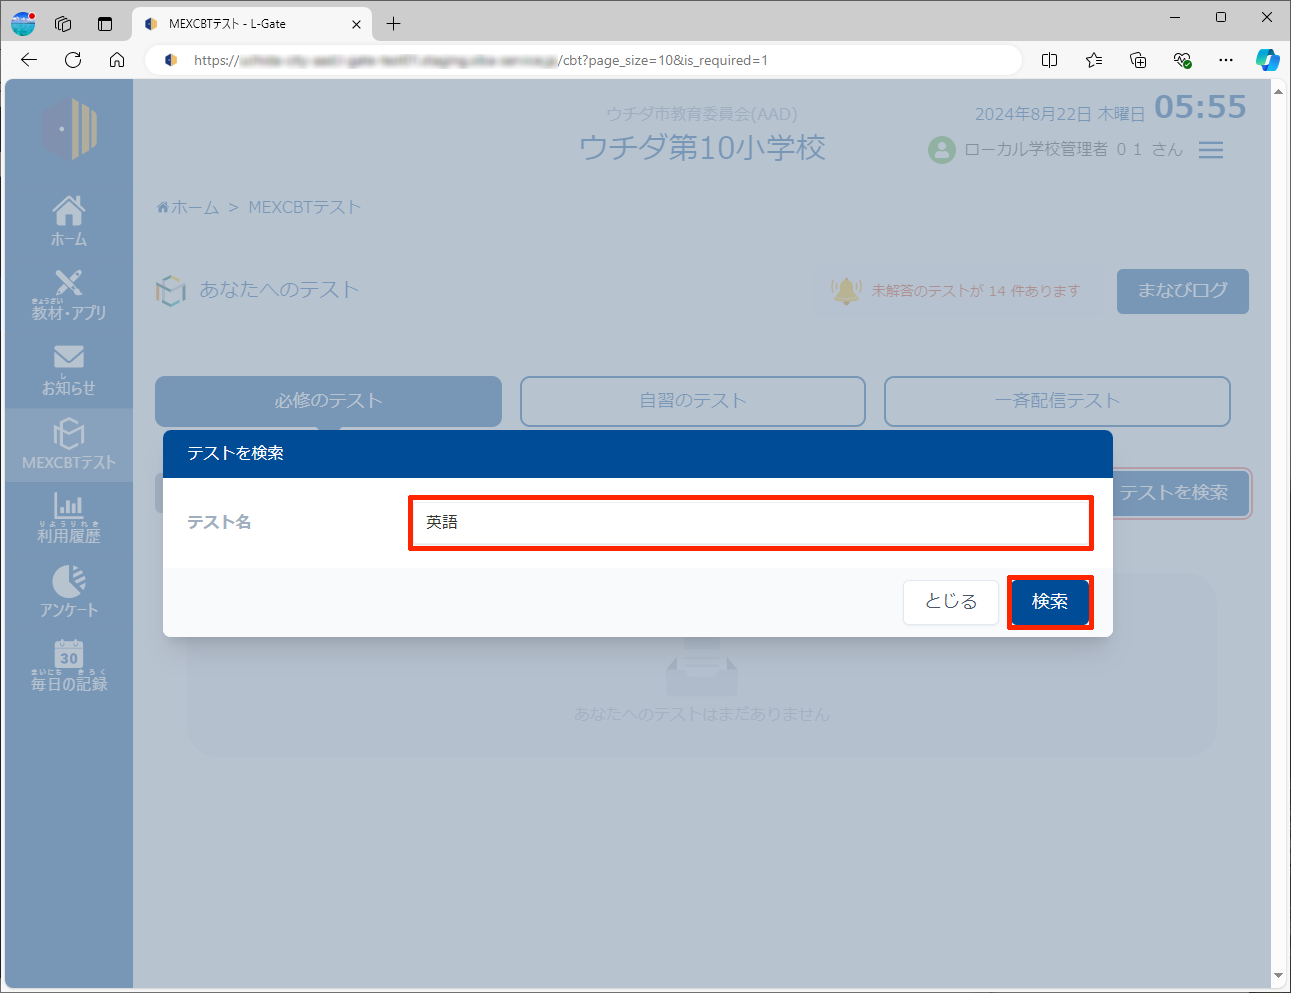The image size is (1291, 993).
Task: Click the とじる close button
Action: tap(950, 602)
